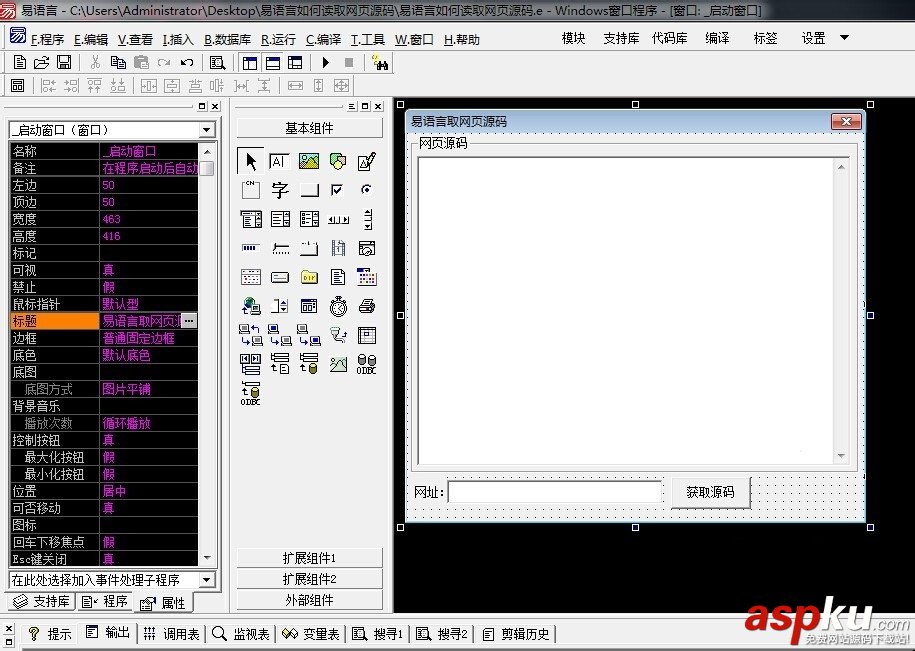Select the edit box component icon
Screen dimensions: 915x651
coord(280,161)
